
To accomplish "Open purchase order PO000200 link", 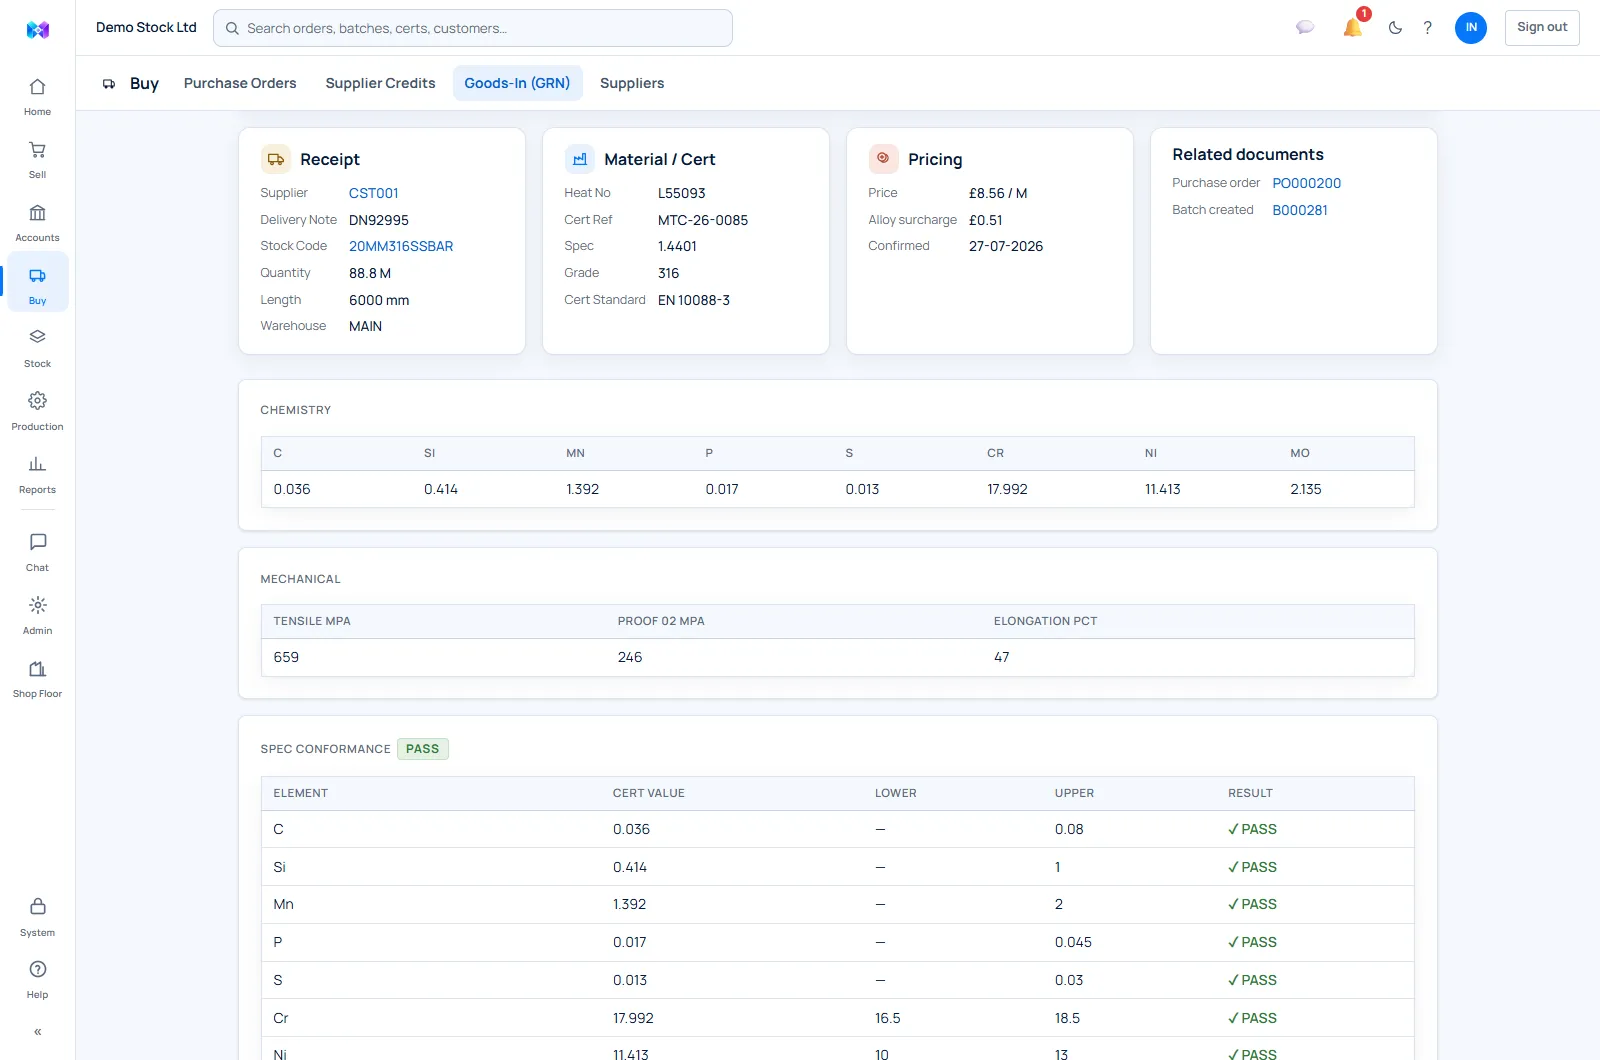I will pyautogui.click(x=1306, y=183).
